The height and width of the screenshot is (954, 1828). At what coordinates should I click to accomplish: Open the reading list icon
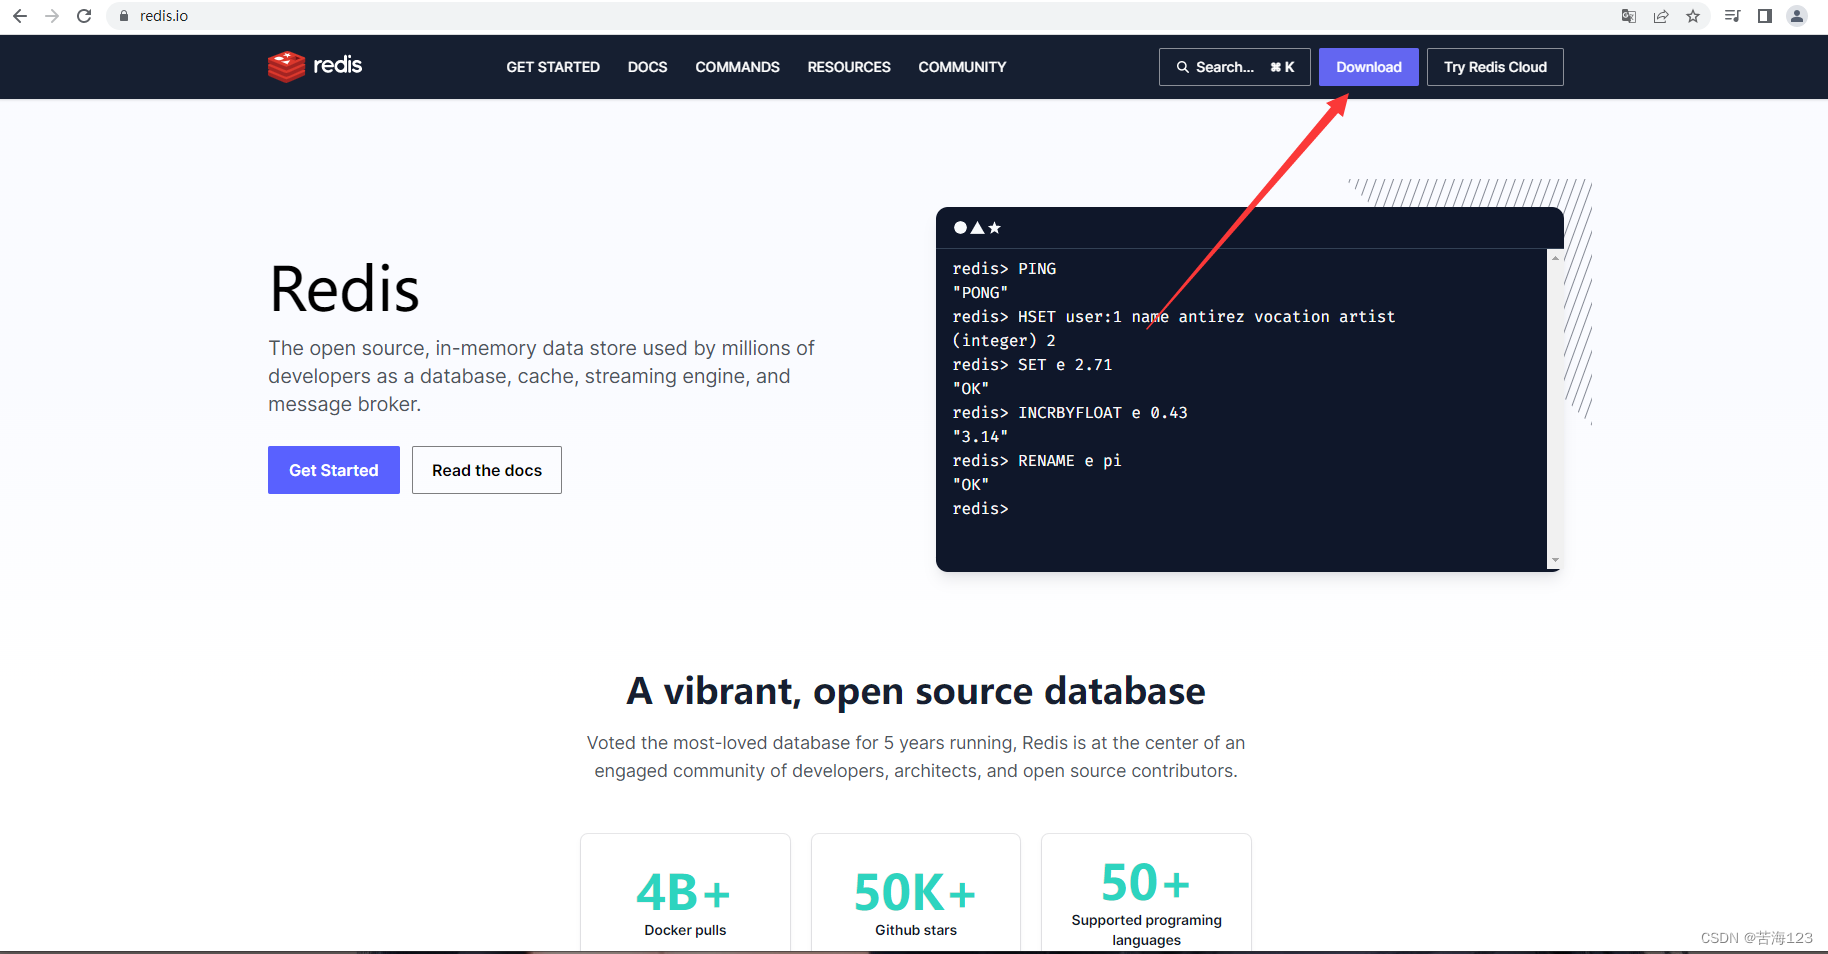[x=1733, y=16]
